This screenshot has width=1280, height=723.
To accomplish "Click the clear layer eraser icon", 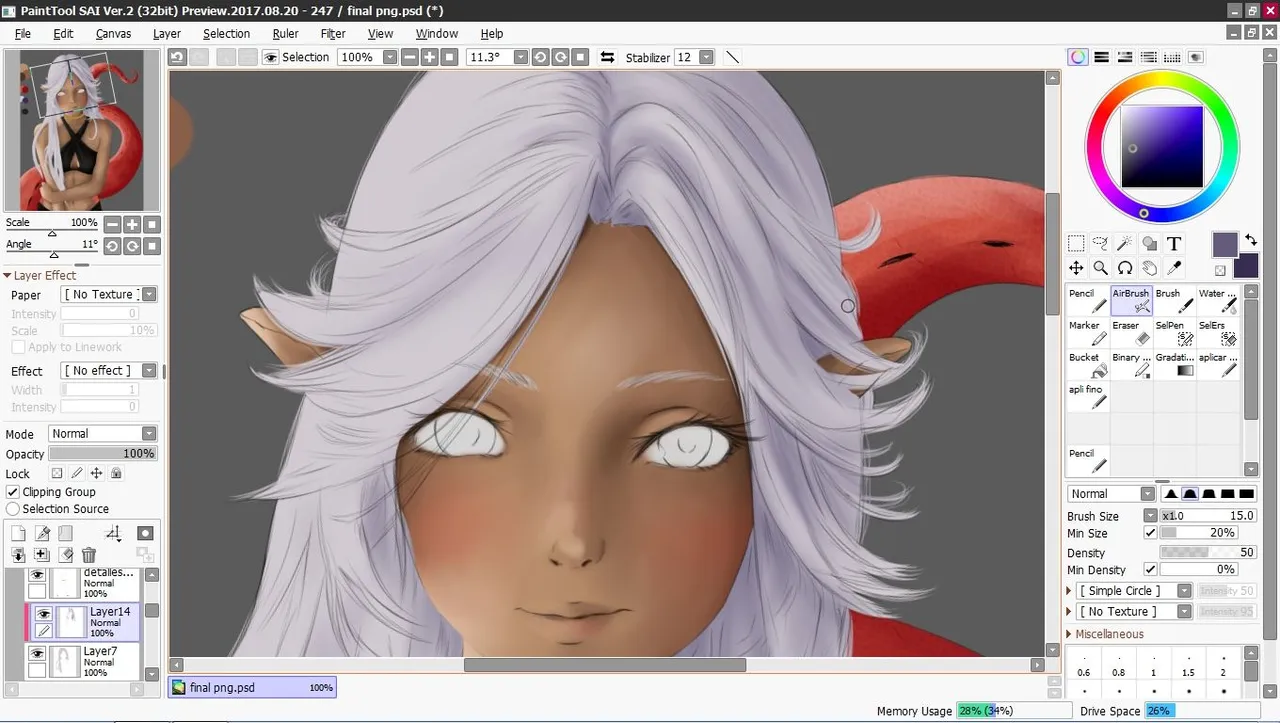I will pyautogui.click(x=66, y=555).
